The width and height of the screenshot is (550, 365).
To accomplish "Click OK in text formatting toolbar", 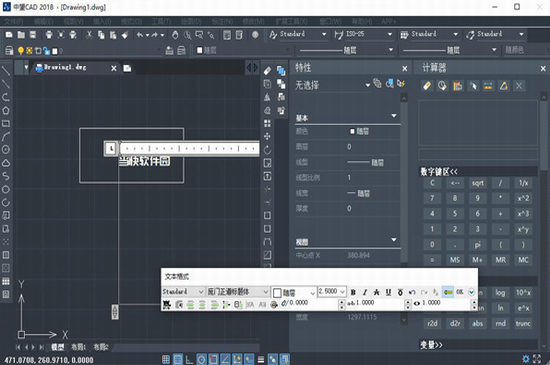I will coord(460,292).
